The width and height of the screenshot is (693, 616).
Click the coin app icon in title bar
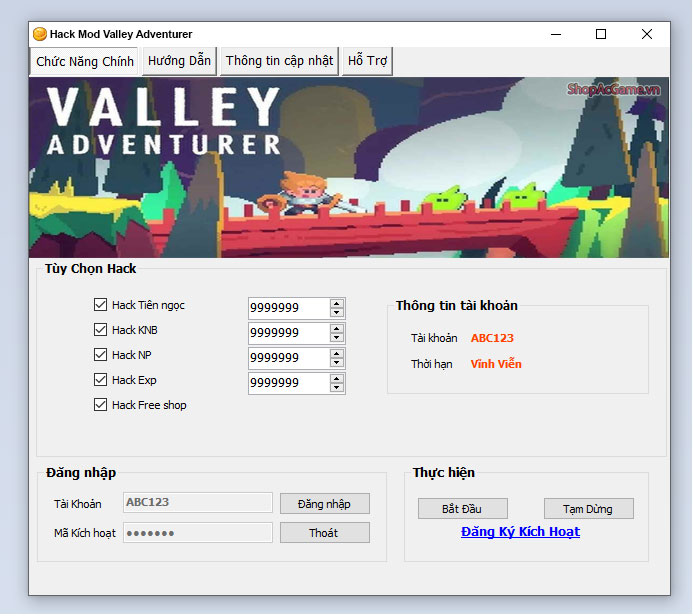[40, 34]
